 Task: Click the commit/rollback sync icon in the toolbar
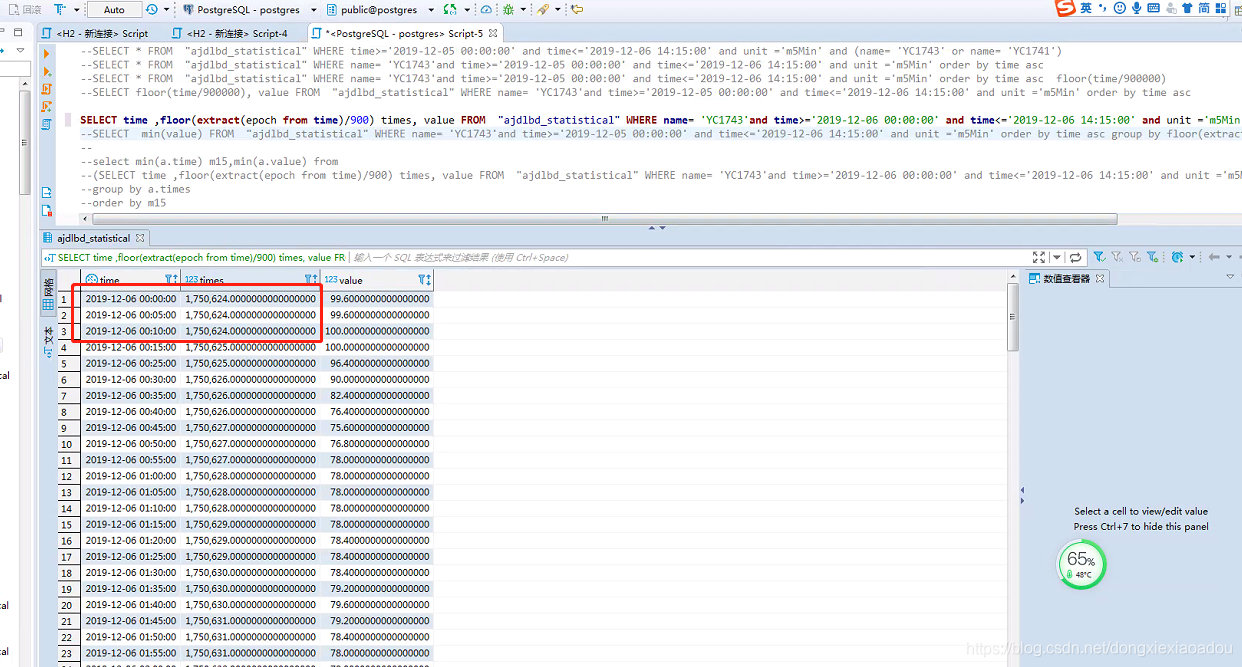coord(450,9)
